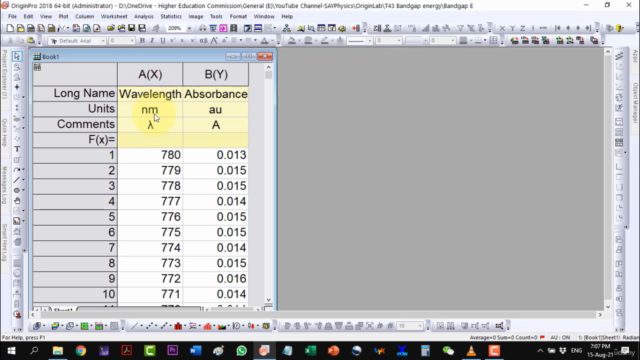Expand Scatter plot type dropdown arrow
The image size is (640, 360).
coord(156,326)
